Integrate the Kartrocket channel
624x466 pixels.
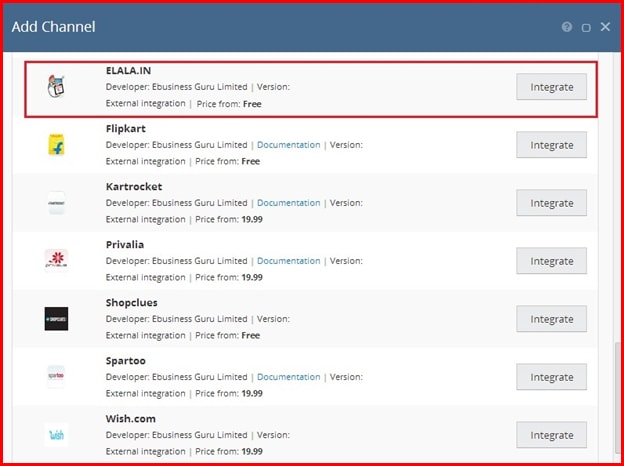tap(552, 203)
